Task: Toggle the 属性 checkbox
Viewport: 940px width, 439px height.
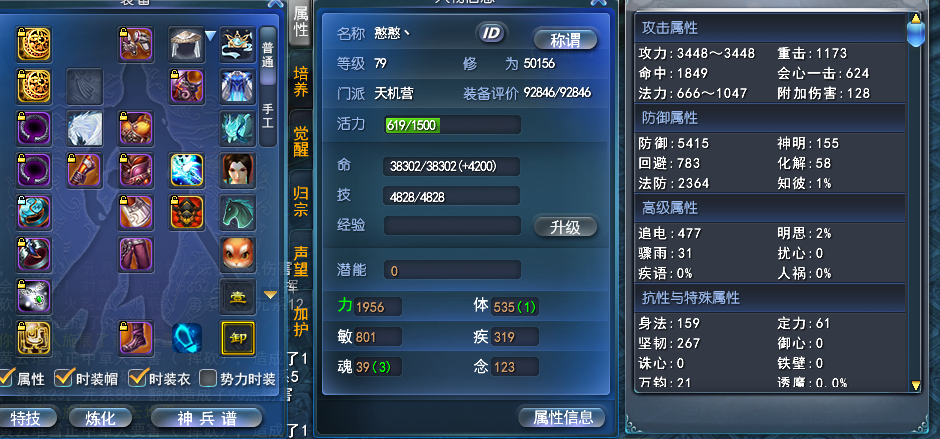Action: coord(5,378)
